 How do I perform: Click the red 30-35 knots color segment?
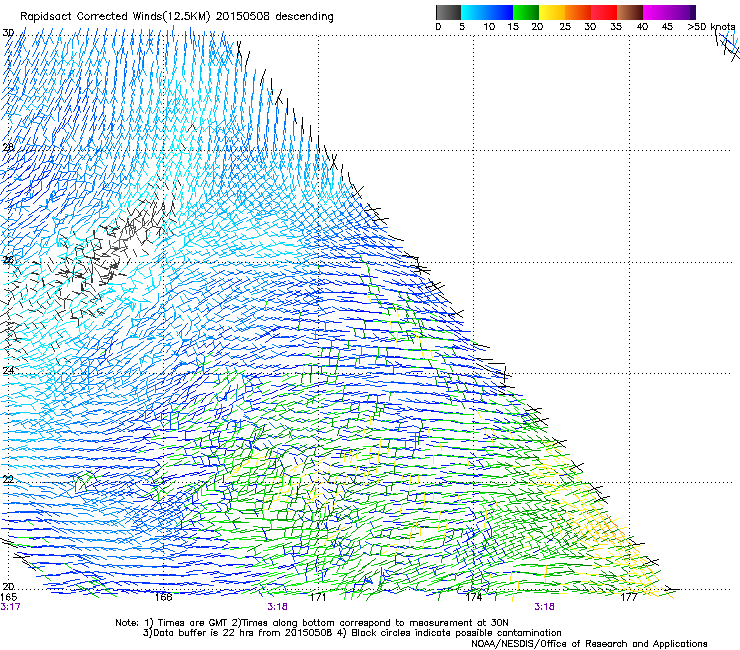604,12
